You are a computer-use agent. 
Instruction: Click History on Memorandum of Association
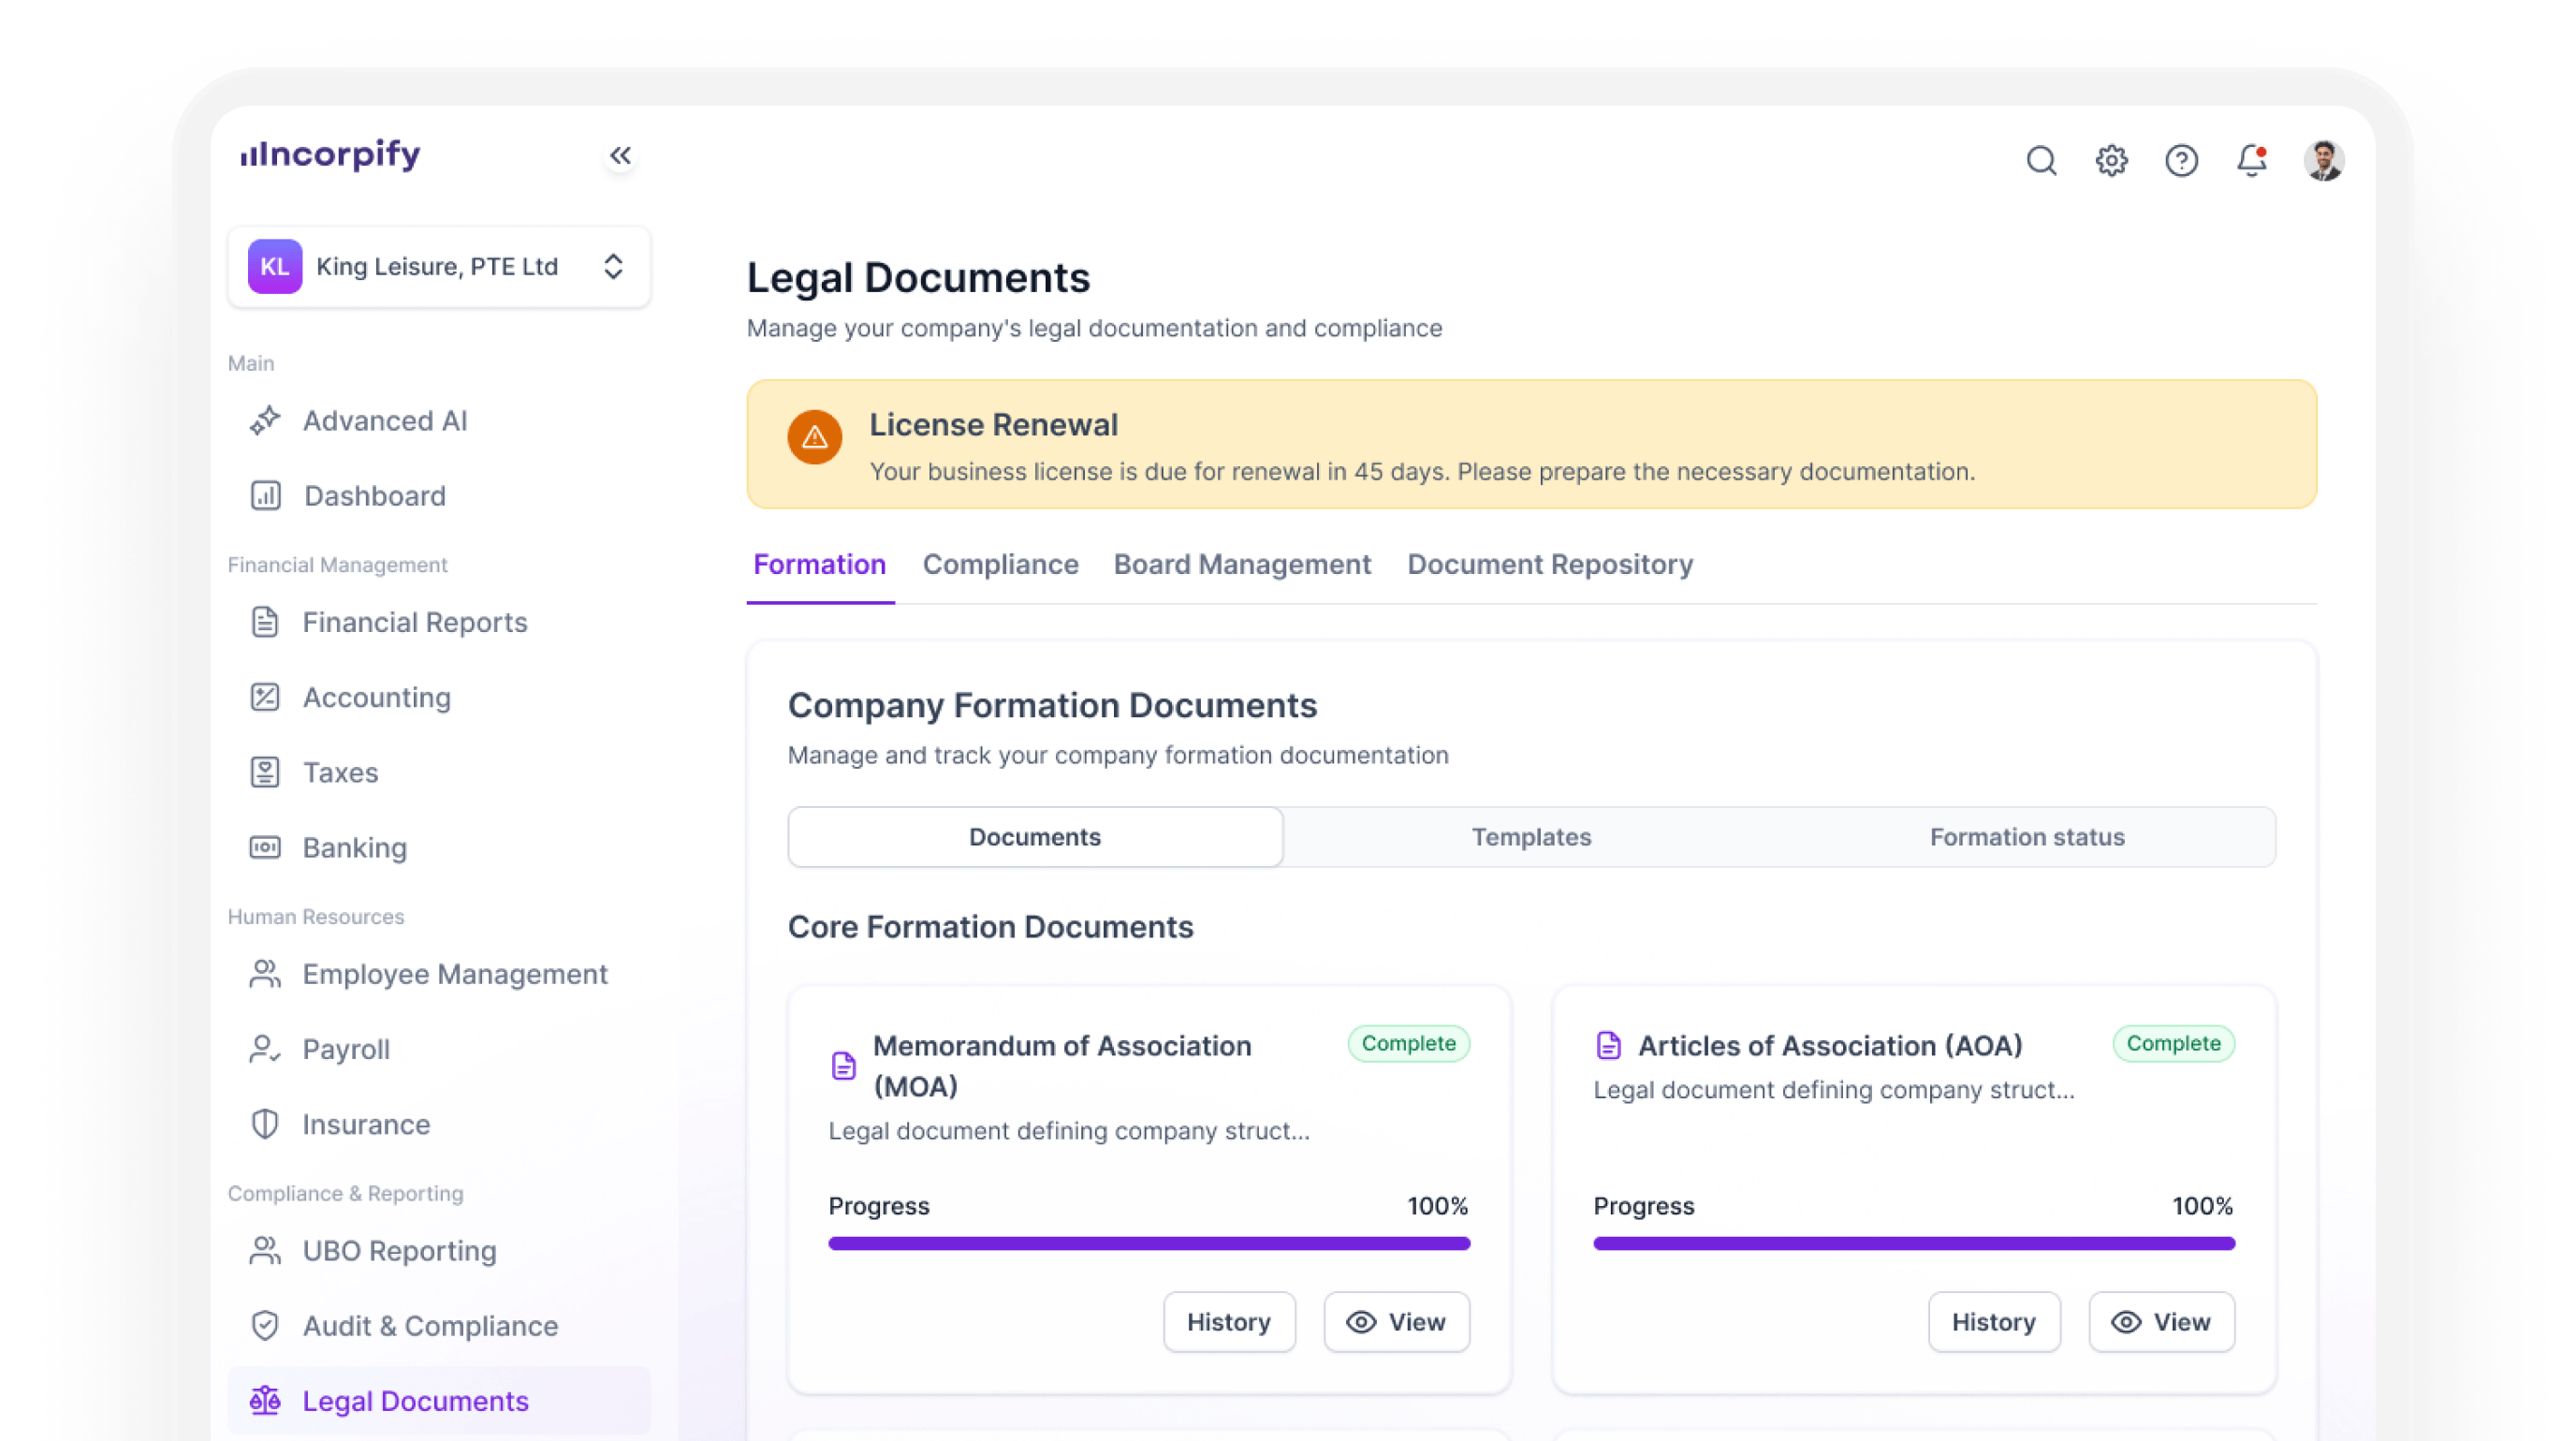coord(1228,1322)
